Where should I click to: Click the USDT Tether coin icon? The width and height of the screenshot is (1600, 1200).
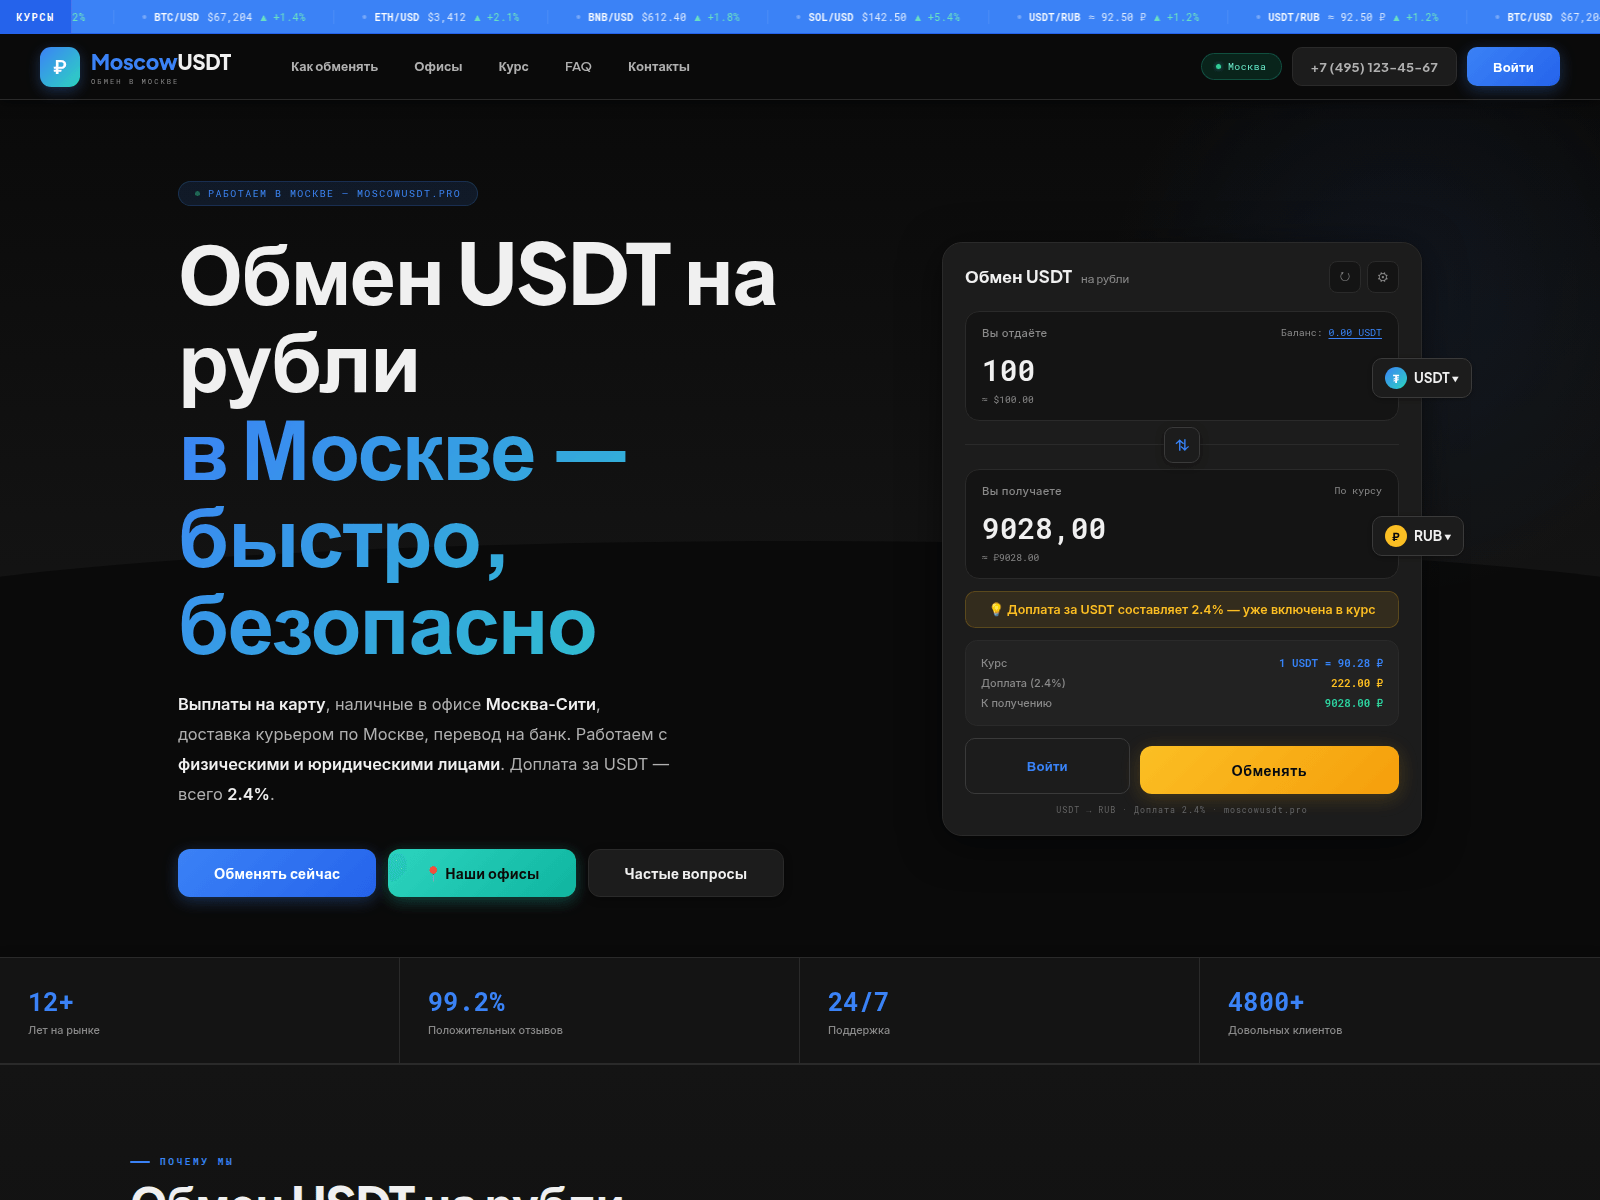click(x=1396, y=378)
